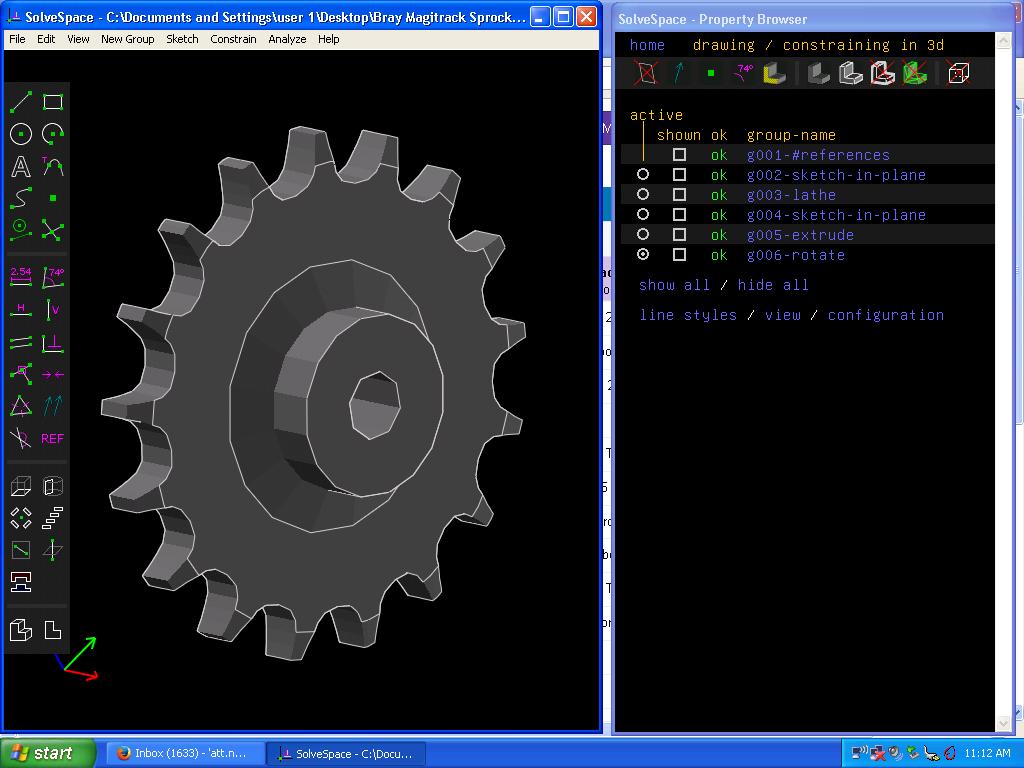1024x768 pixels.
Task: Apply the horizontal constraint tool
Action: pyautogui.click(x=21, y=309)
